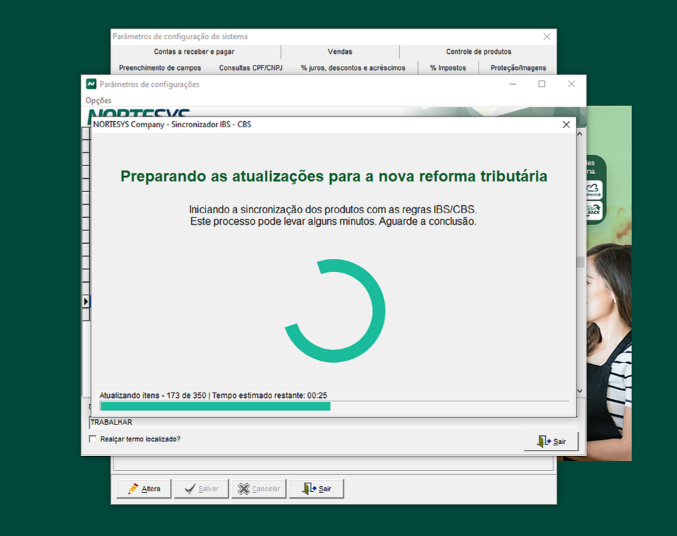Open % juros, descontos e acréscimos tab

point(353,68)
